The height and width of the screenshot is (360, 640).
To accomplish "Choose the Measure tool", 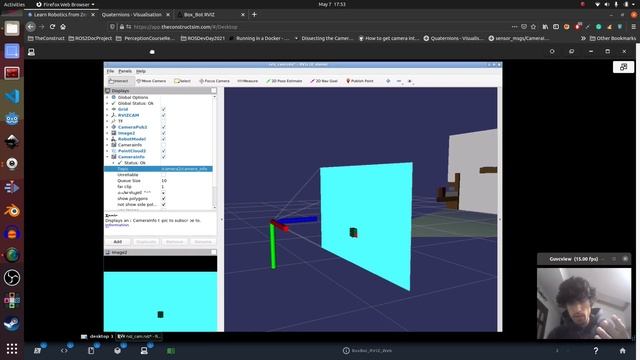I will tap(247, 81).
